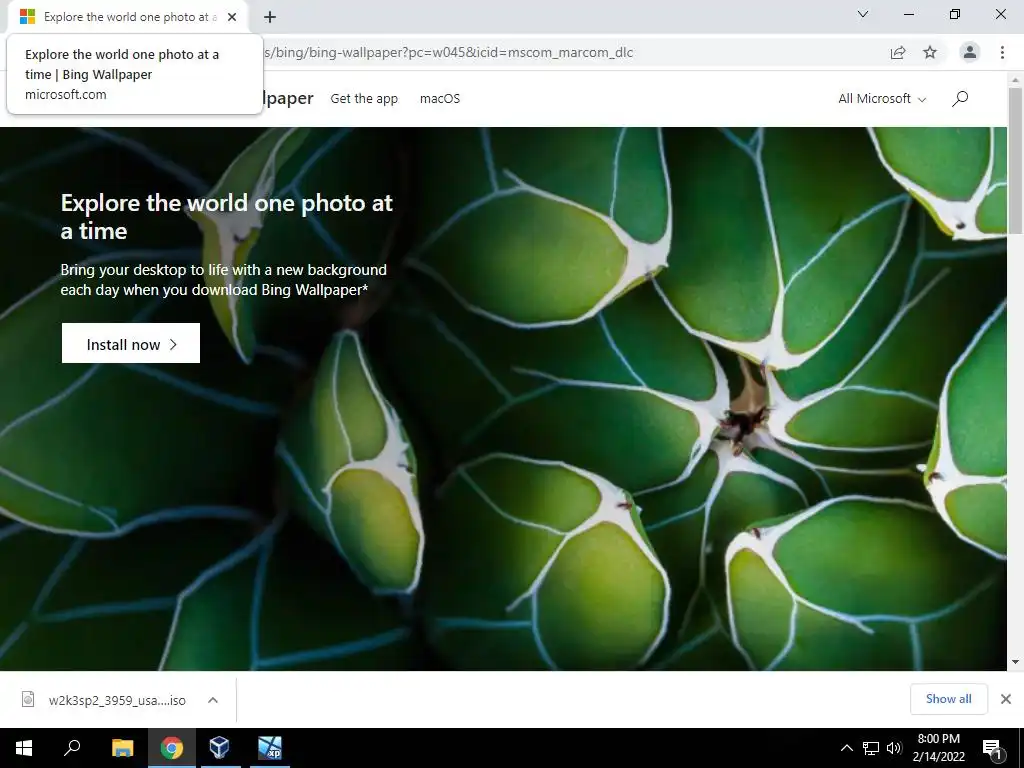Open the Chrome profile avatar
Screen dimensions: 1024x768
tap(970, 52)
